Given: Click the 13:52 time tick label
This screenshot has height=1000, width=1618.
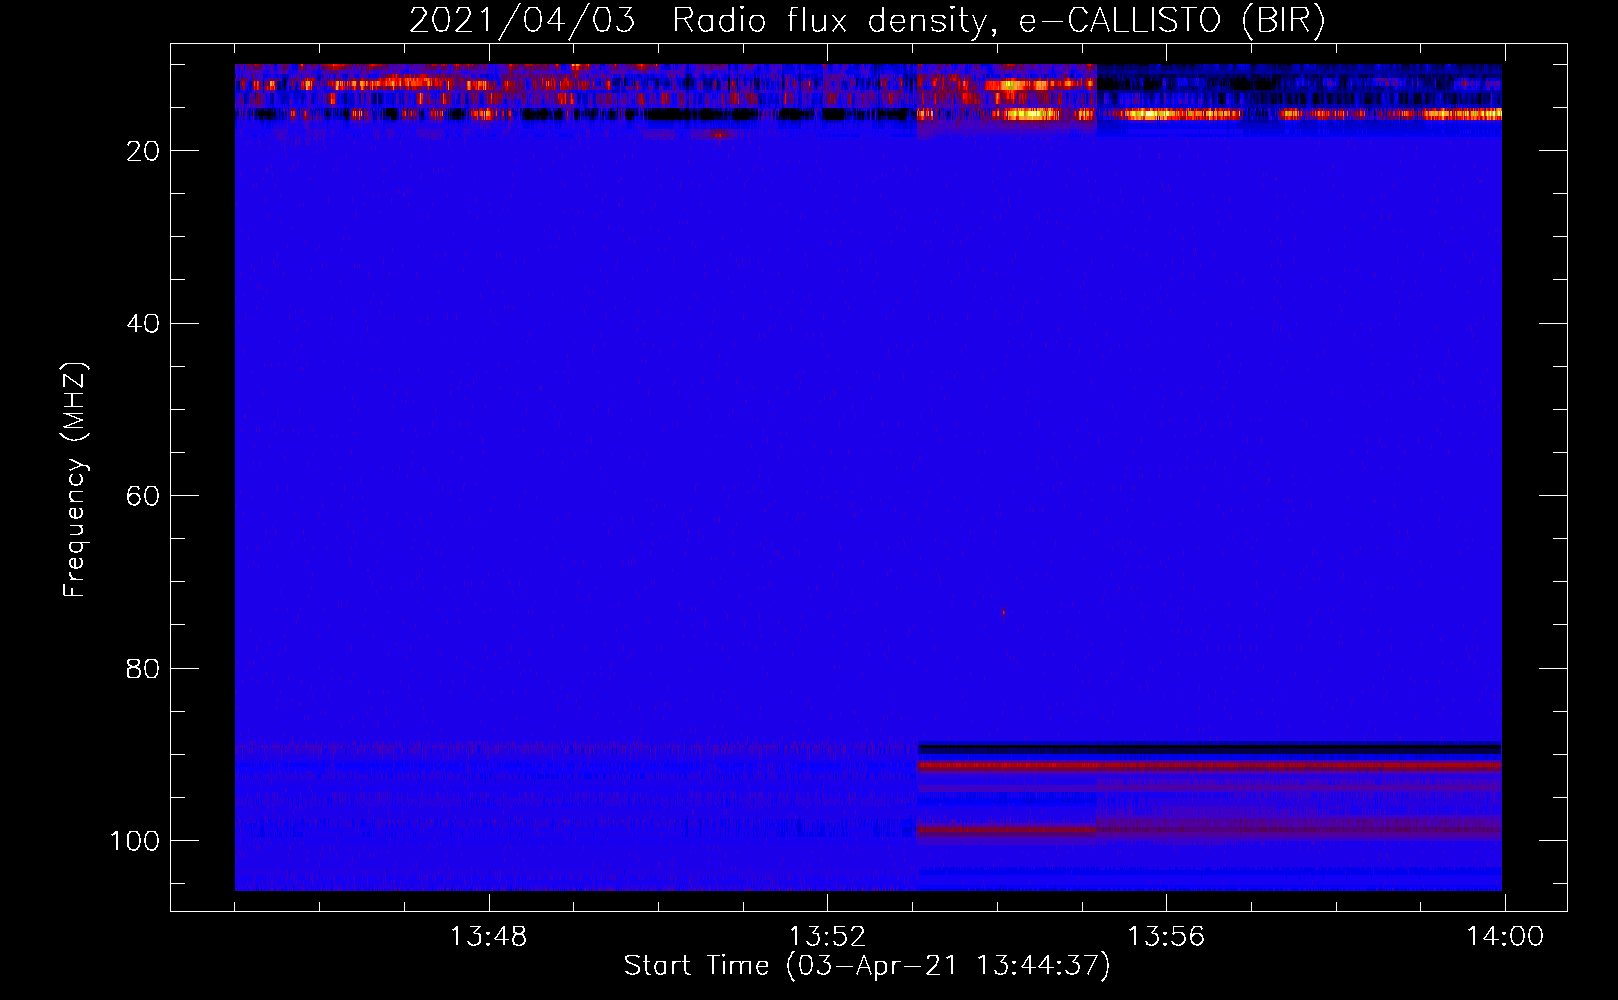Looking at the screenshot, I should click(827, 937).
